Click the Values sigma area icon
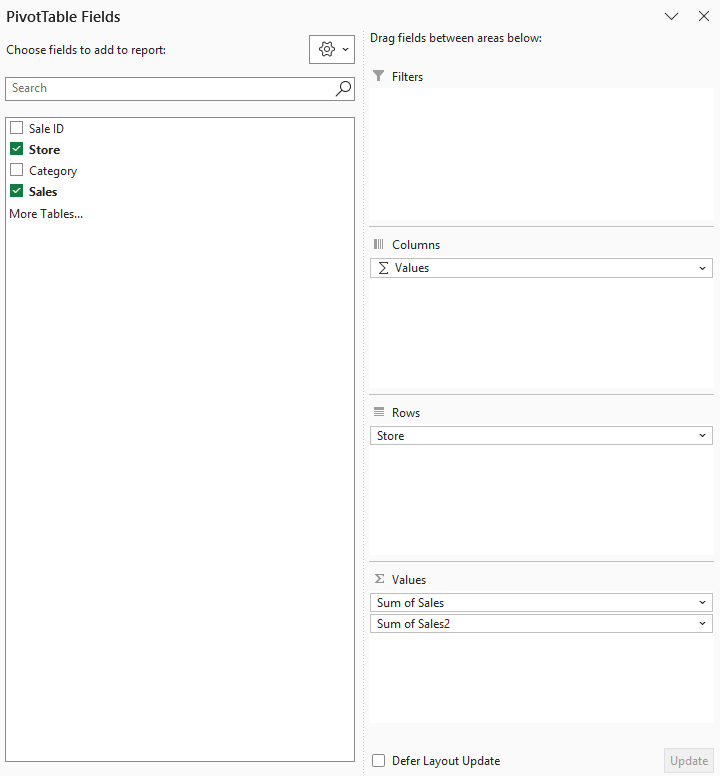Image resolution: width=720 pixels, height=776 pixels. [x=379, y=579]
